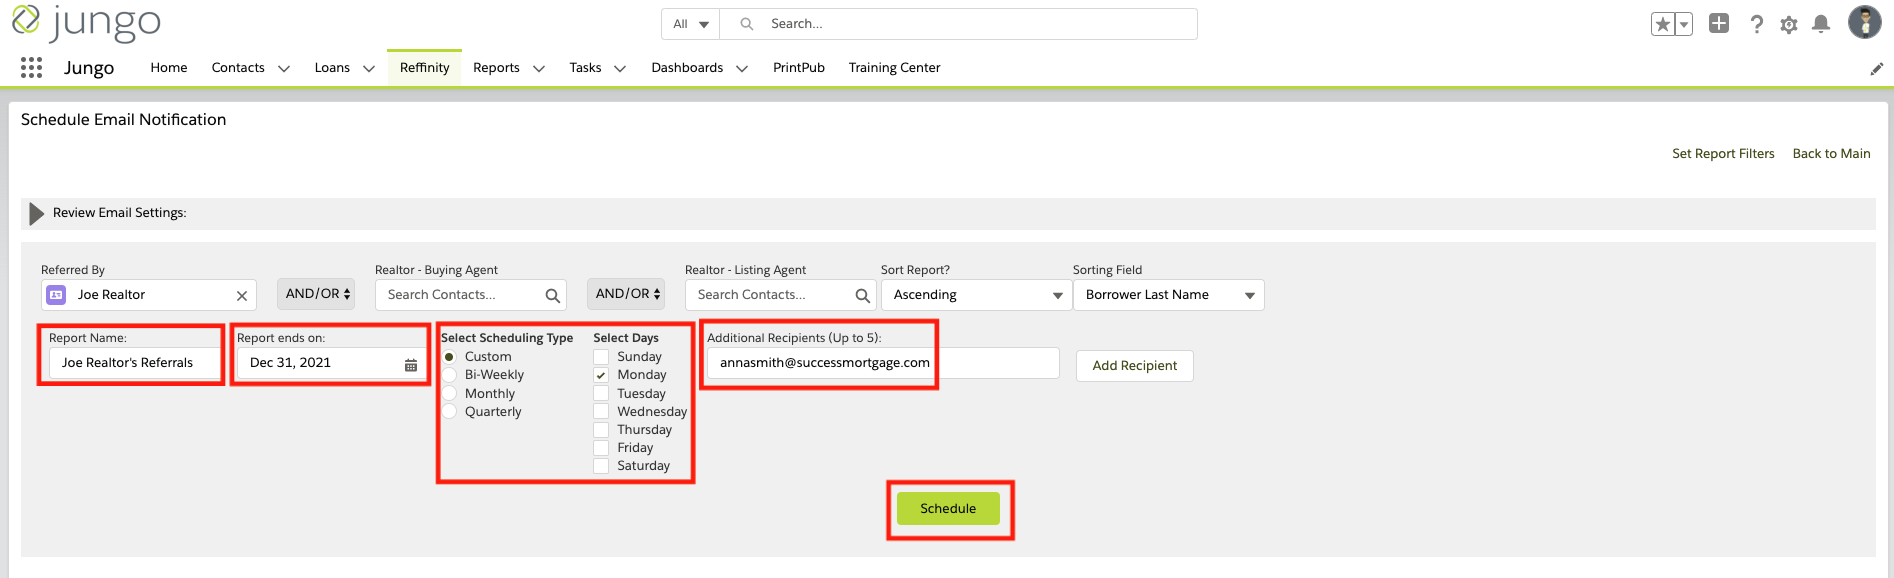Screen dimensions: 1894x578
Task: Click the Favorites star icon
Action: [1662, 24]
